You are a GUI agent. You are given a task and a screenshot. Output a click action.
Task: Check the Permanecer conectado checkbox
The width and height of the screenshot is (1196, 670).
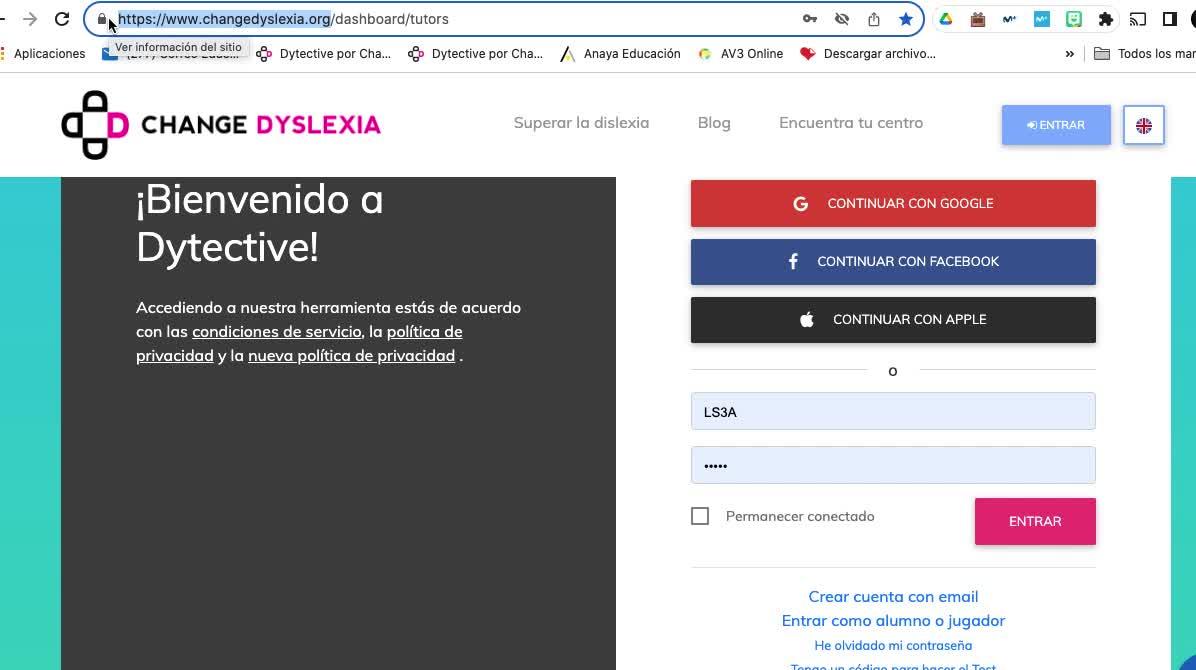(x=699, y=517)
